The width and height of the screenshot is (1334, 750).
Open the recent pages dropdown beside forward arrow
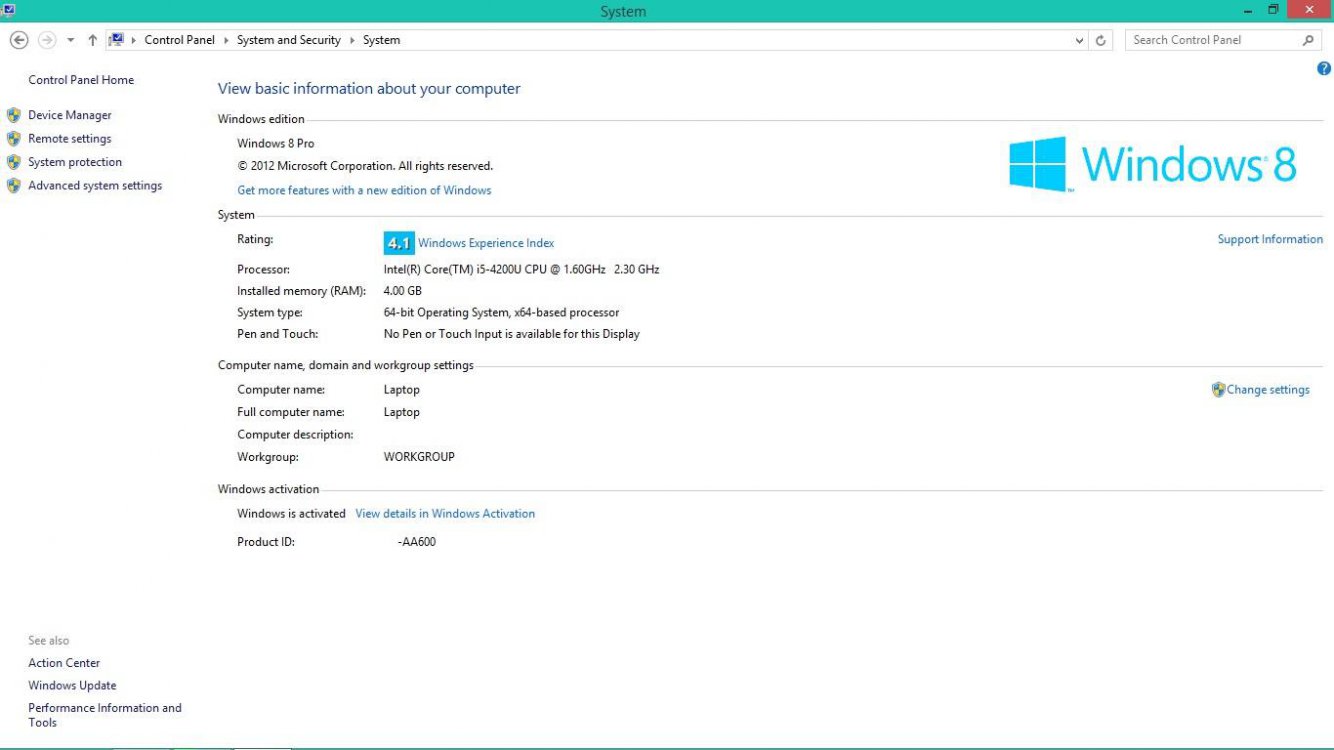point(70,39)
